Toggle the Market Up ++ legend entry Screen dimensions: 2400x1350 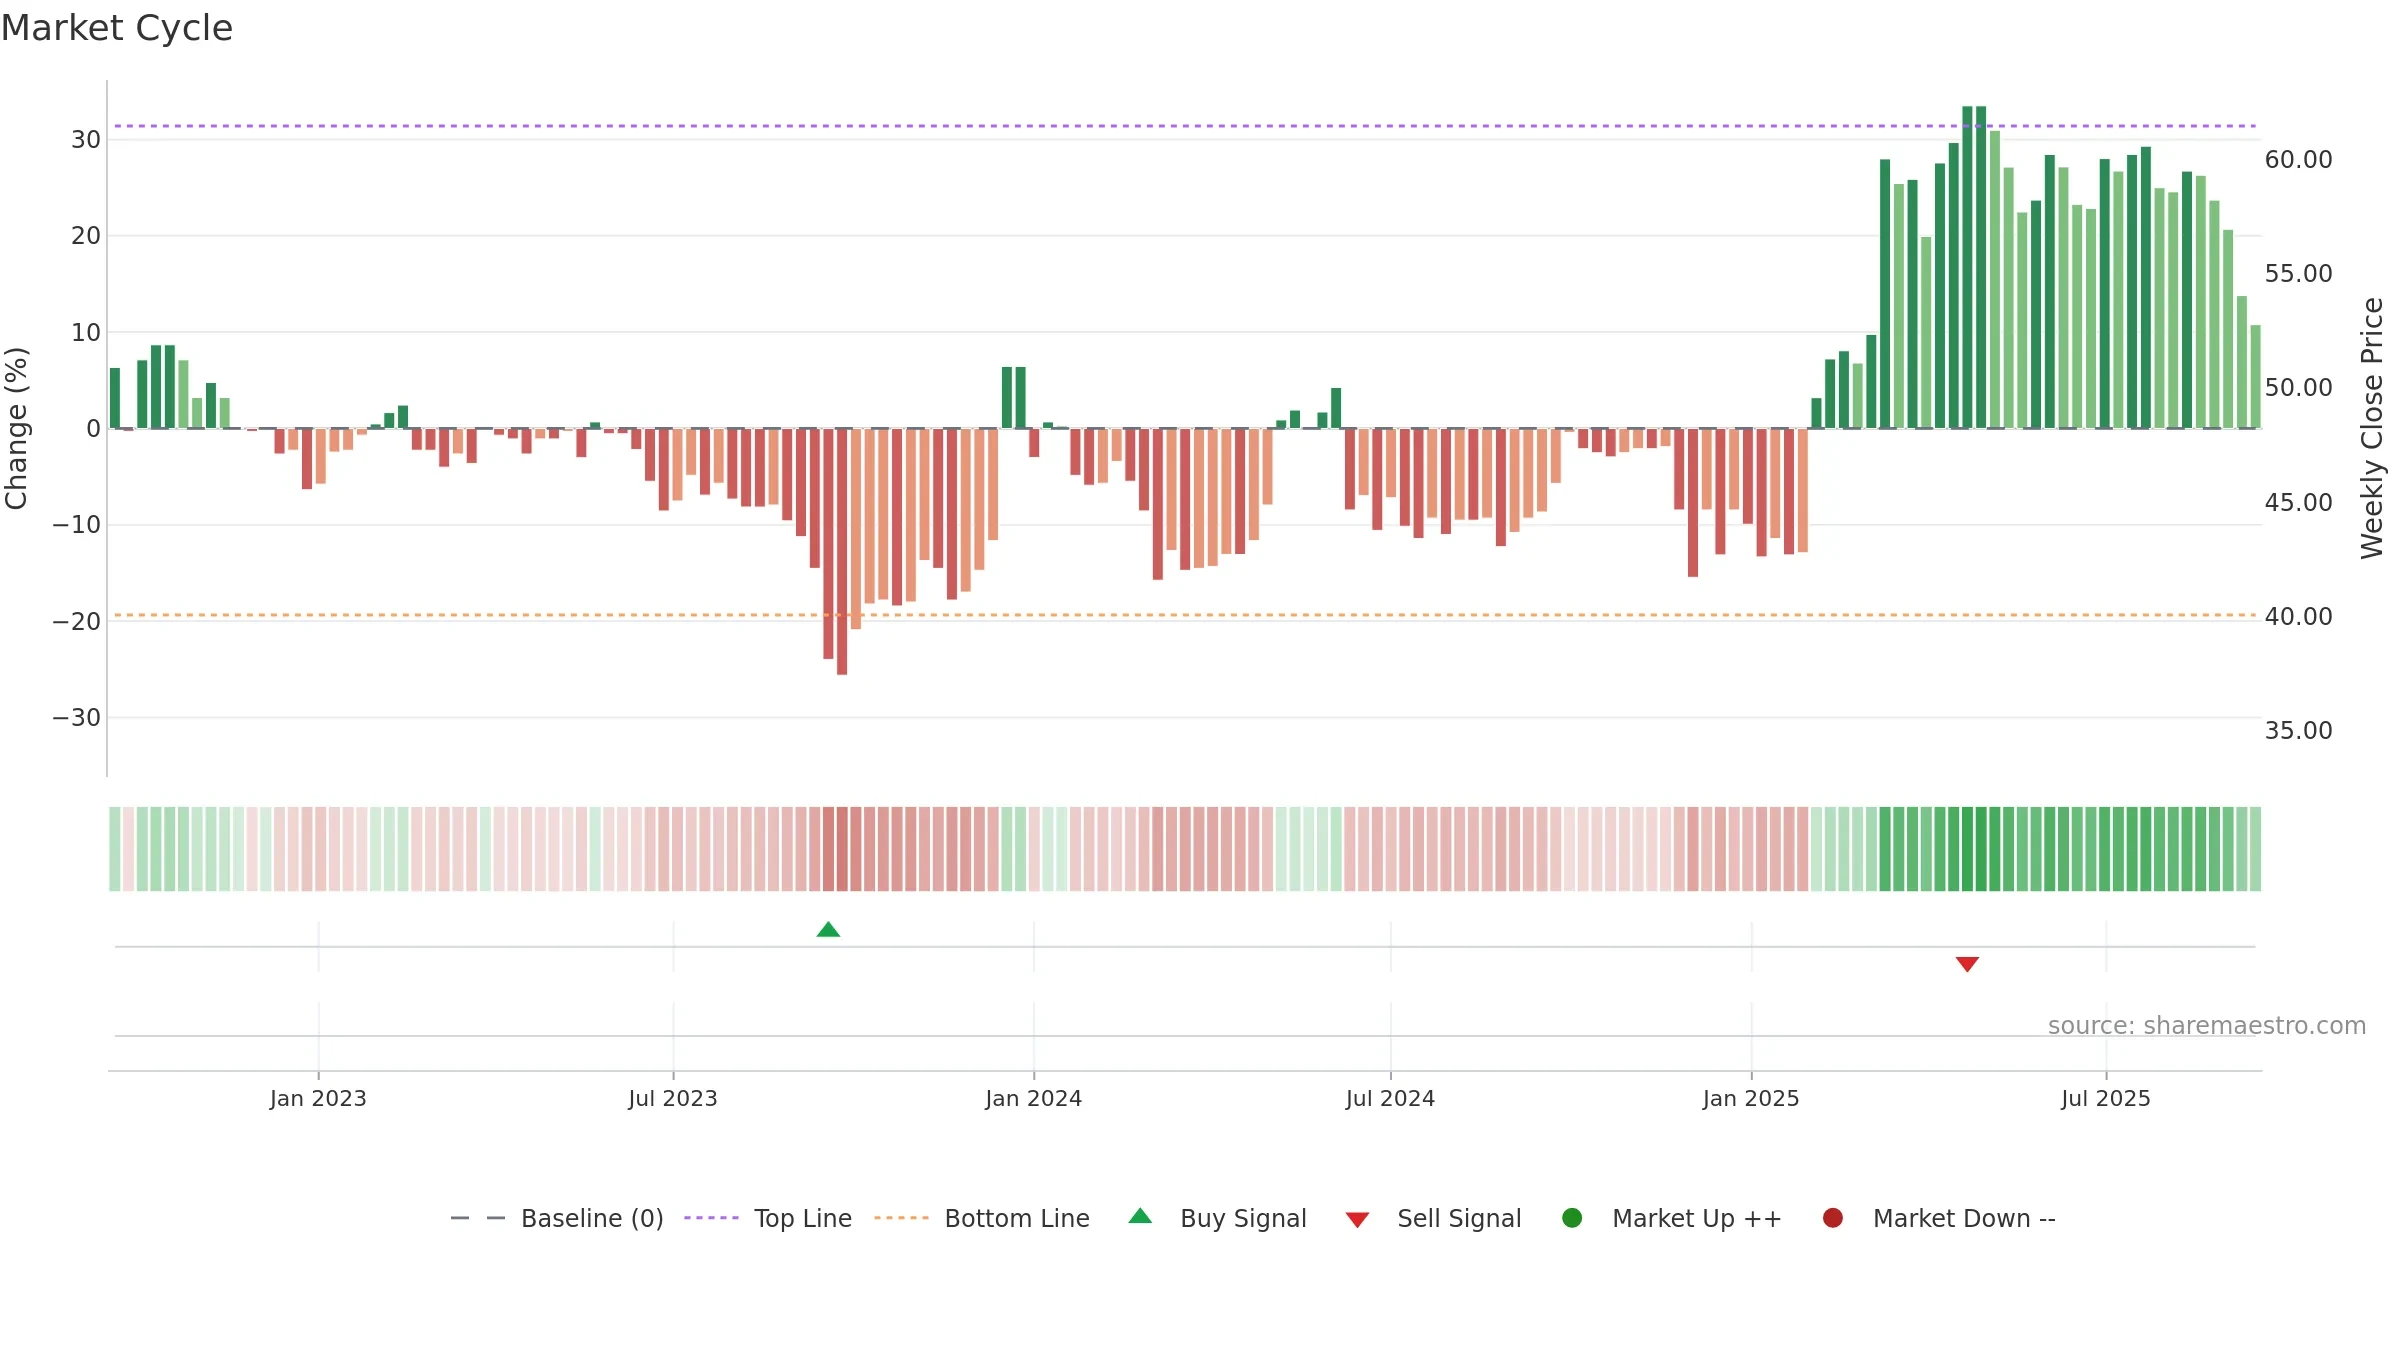coord(1672,1218)
